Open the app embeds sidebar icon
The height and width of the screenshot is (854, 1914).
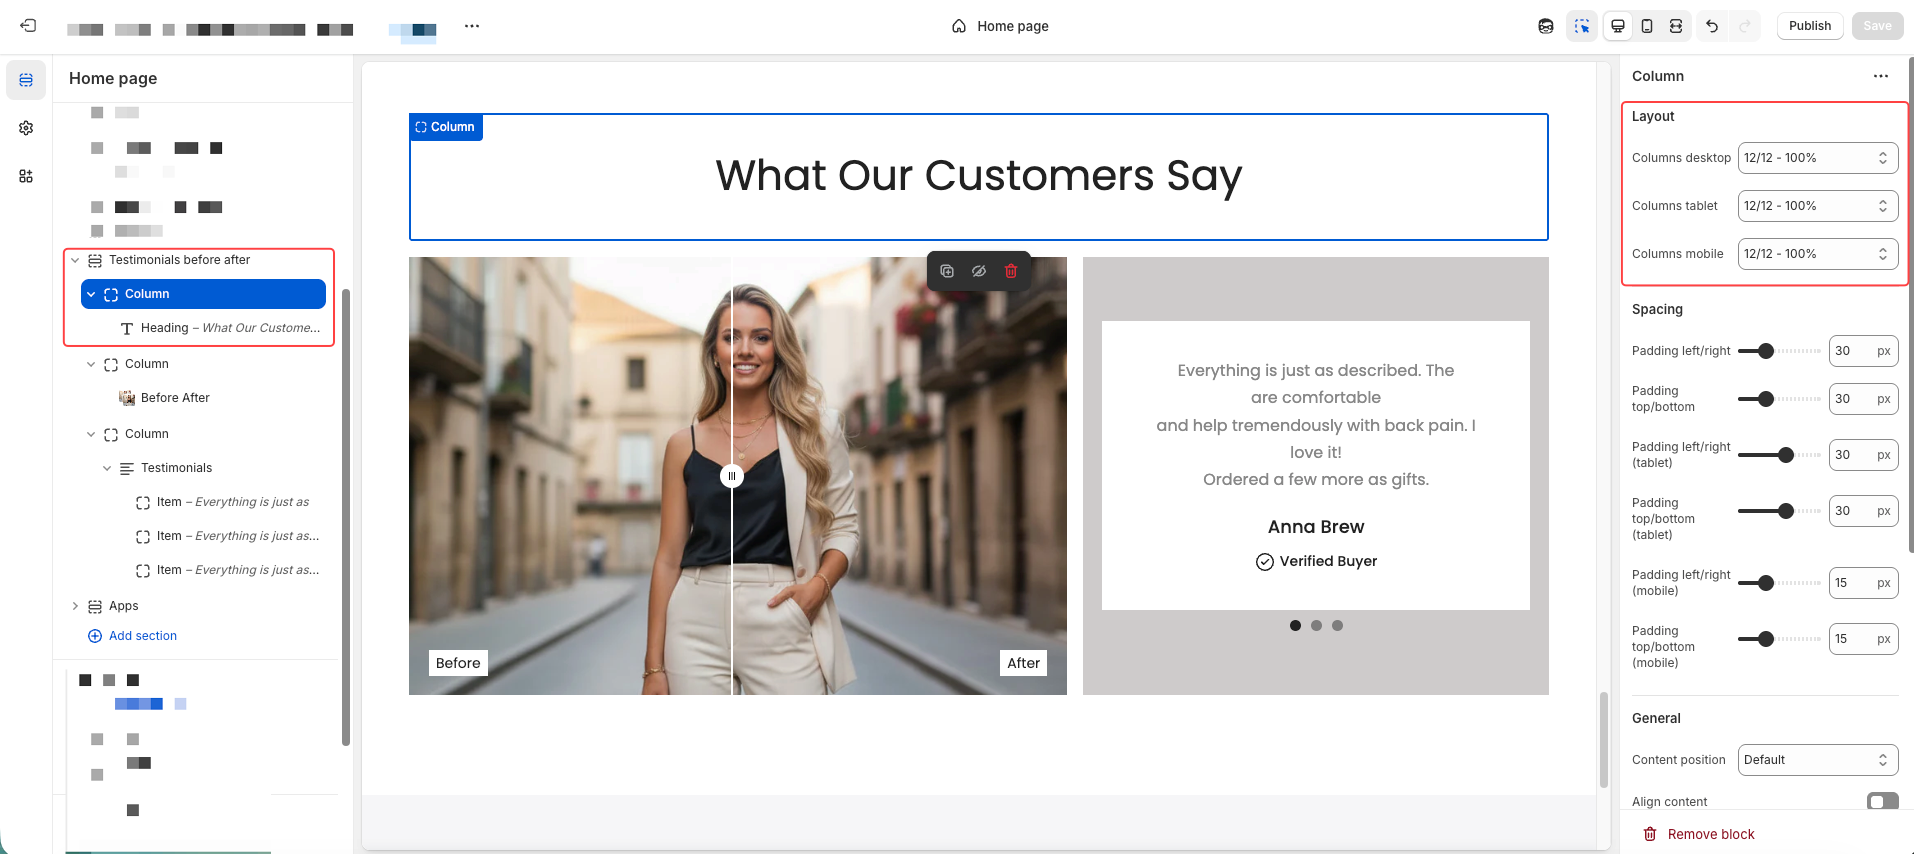pos(26,176)
